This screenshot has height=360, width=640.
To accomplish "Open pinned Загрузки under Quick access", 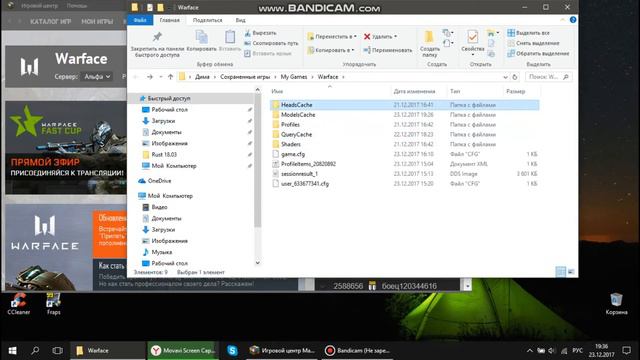I will point(163,121).
